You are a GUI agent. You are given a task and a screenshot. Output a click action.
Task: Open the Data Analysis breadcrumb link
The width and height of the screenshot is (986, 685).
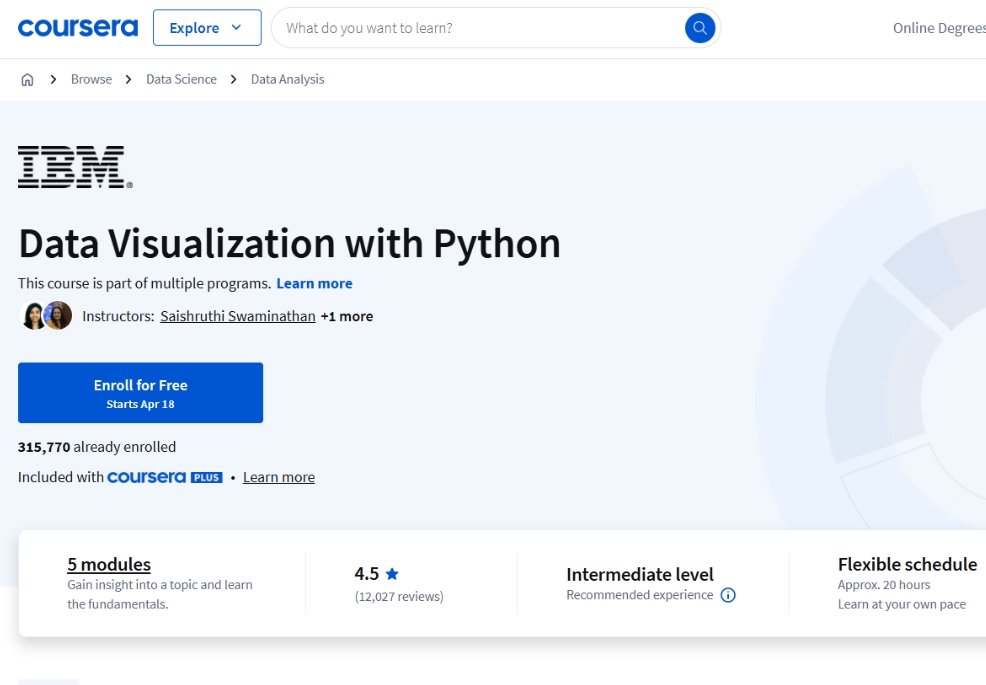(x=287, y=78)
